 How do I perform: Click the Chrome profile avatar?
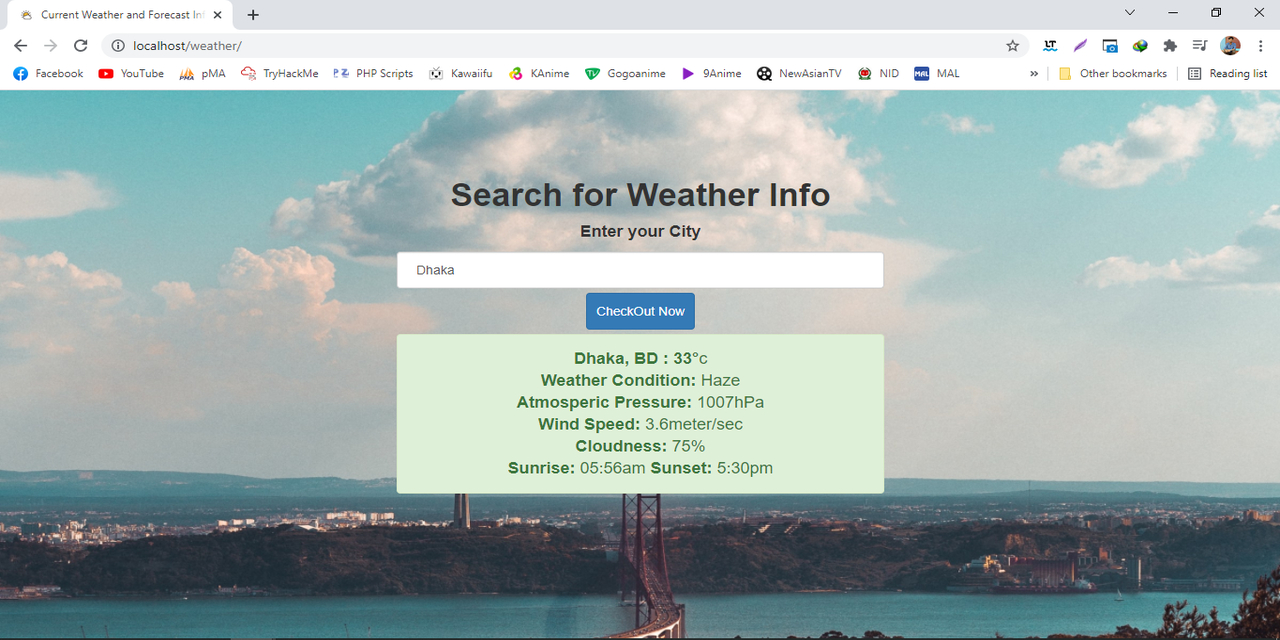[1230, 45]
